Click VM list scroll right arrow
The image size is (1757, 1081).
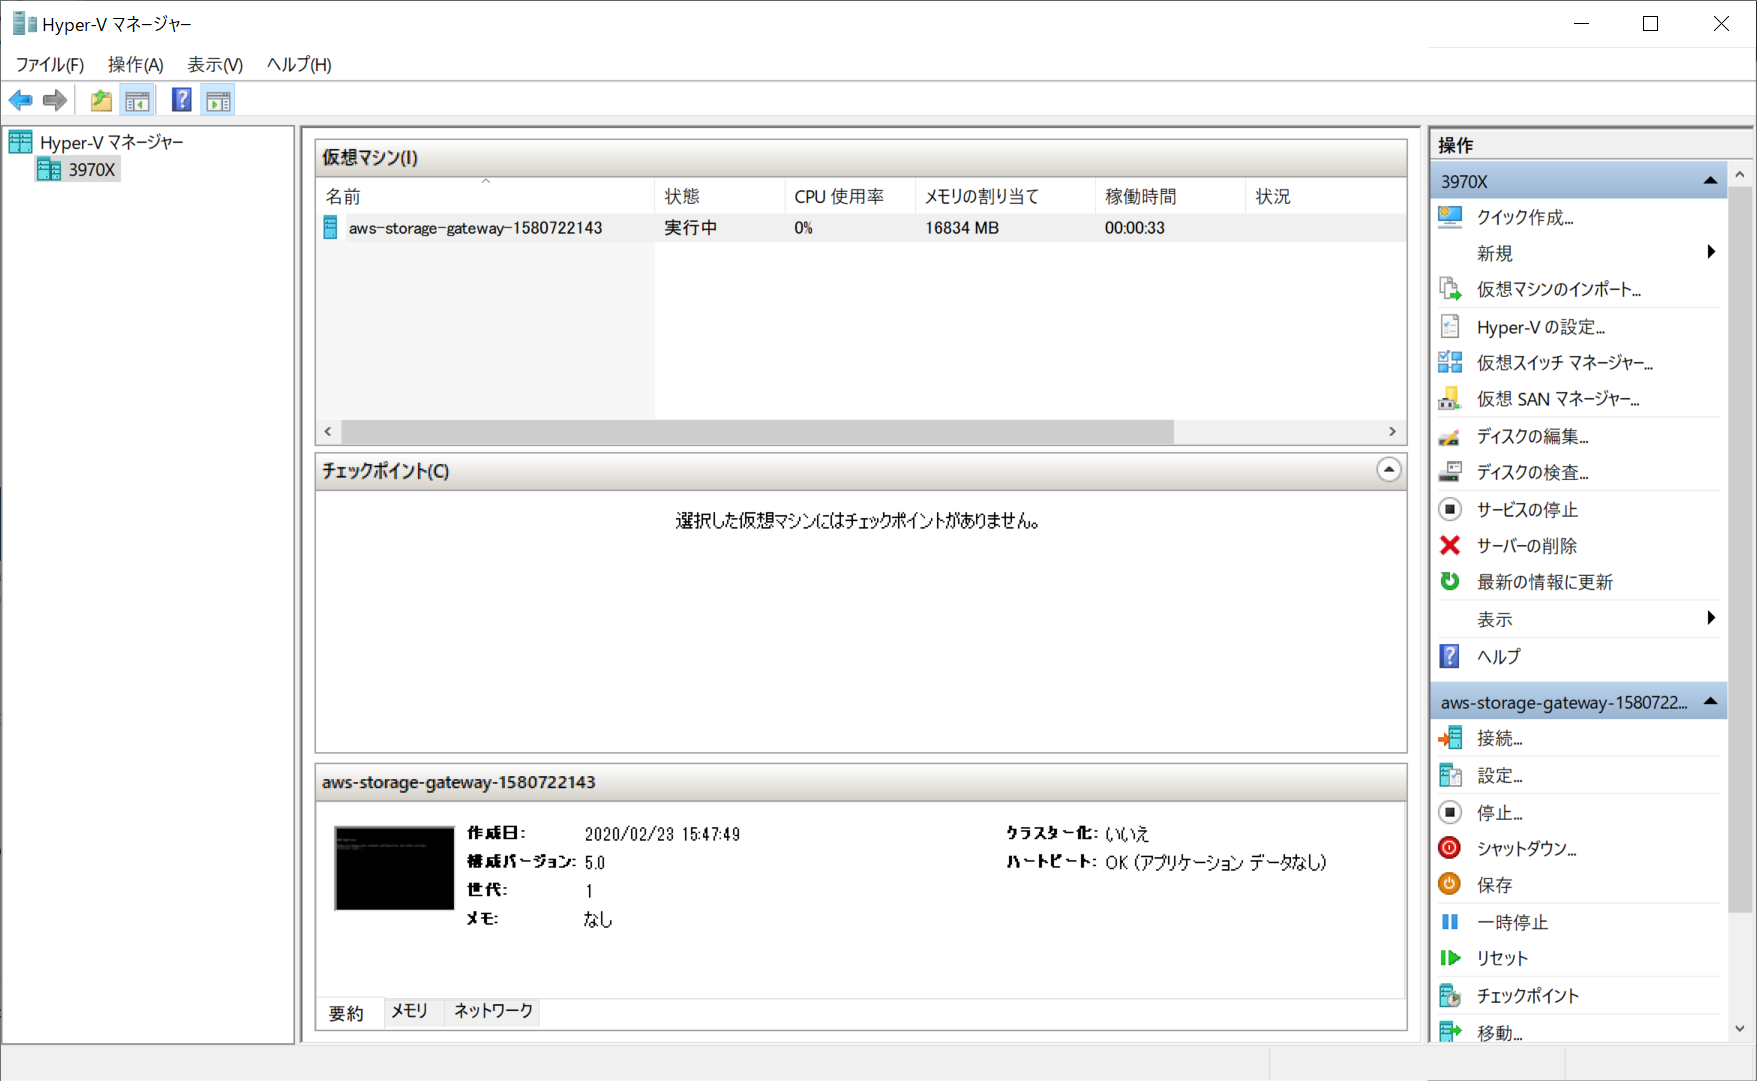click(1392, 432)
